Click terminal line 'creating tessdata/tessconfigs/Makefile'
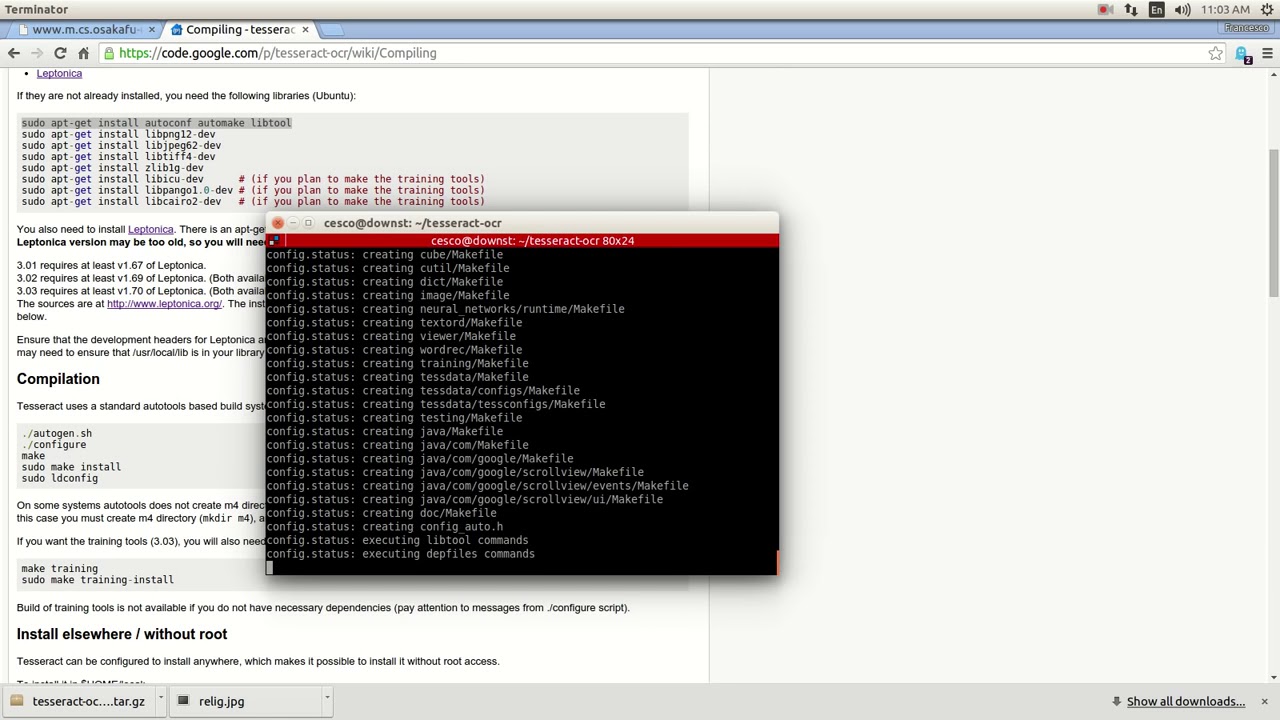The image size is (1280, 720). 436,404
